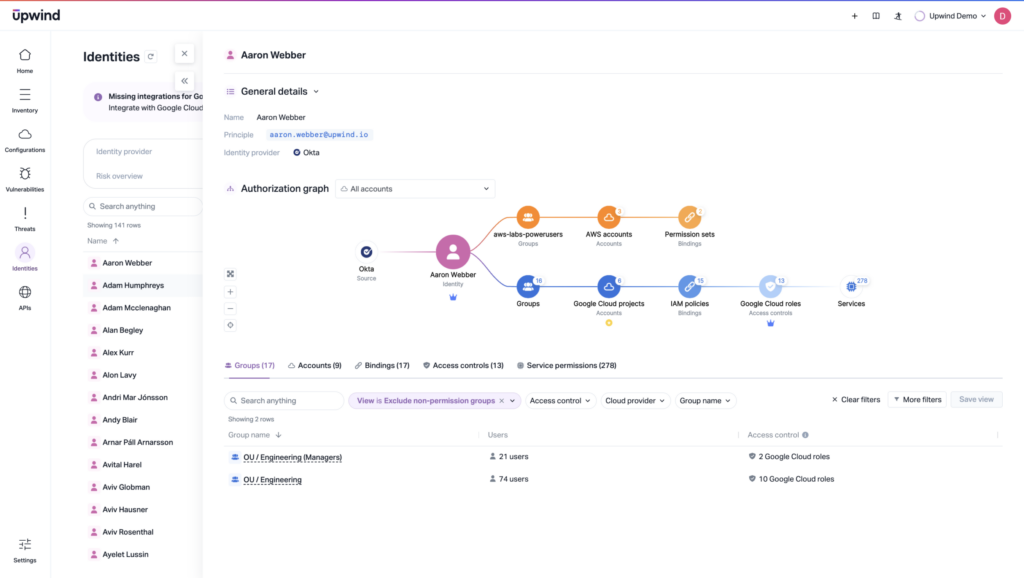The image size is (1024, 578).
Task: Click the Upwind logo
Action: (37, 15)
